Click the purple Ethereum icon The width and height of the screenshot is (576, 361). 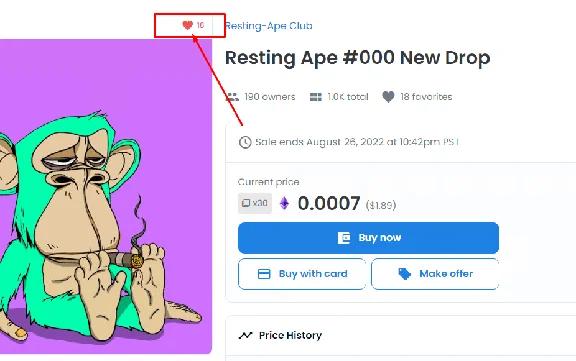coord(284,203)
